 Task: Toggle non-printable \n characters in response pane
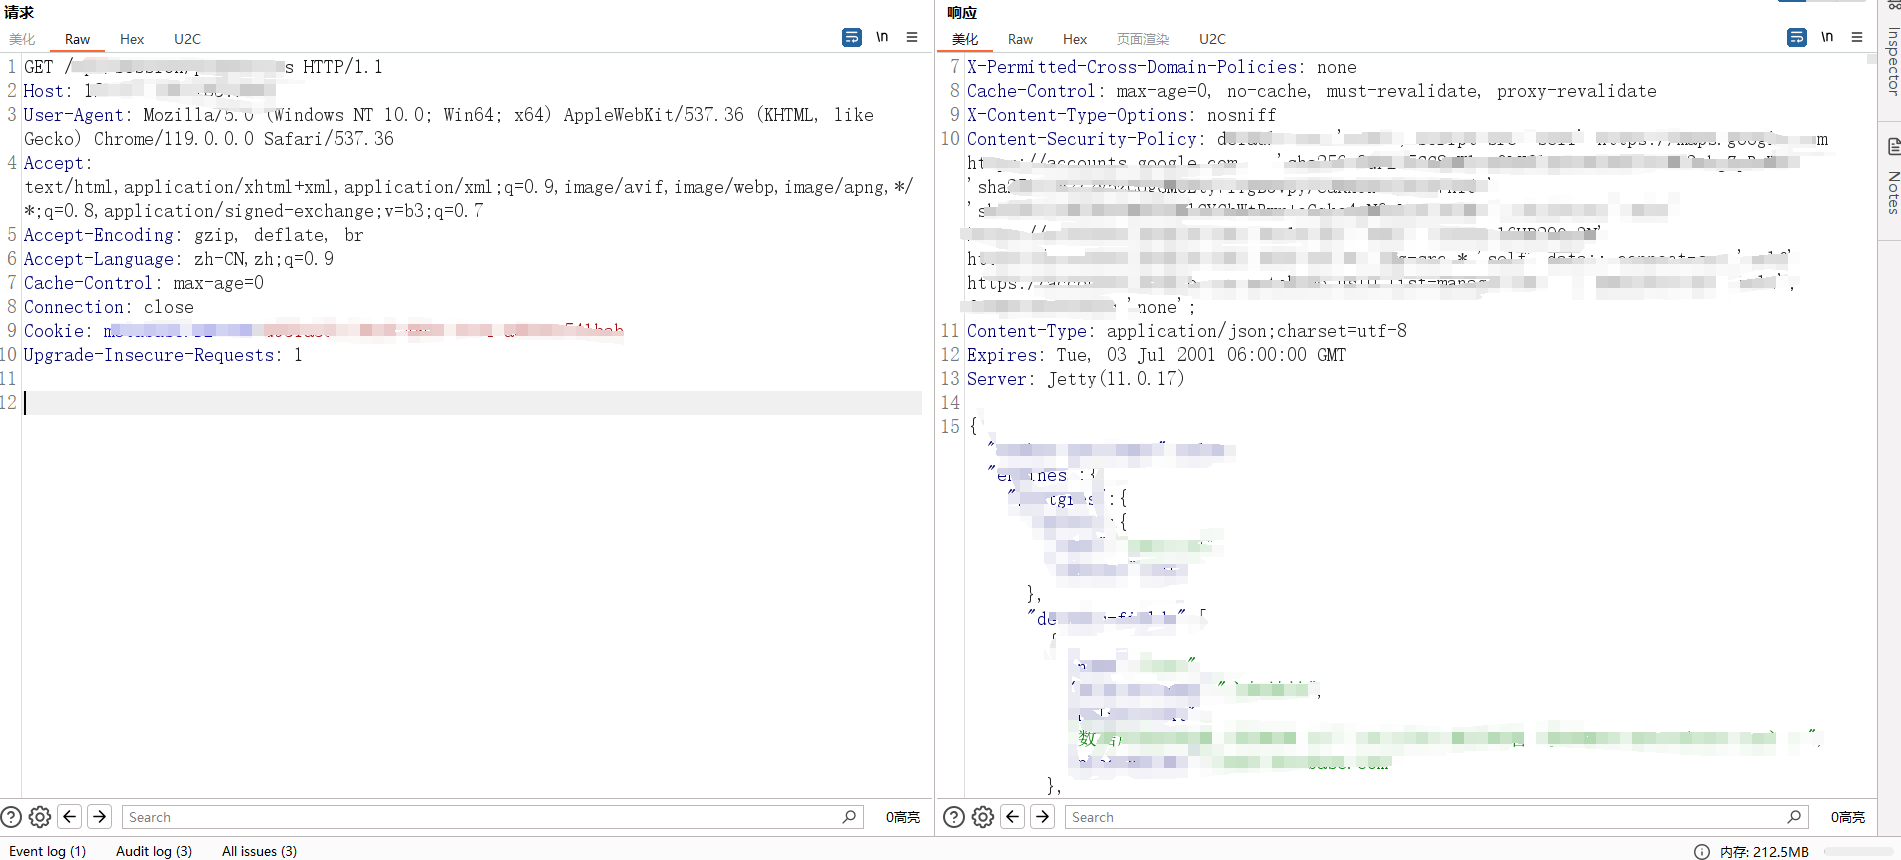pos(1827,37)
